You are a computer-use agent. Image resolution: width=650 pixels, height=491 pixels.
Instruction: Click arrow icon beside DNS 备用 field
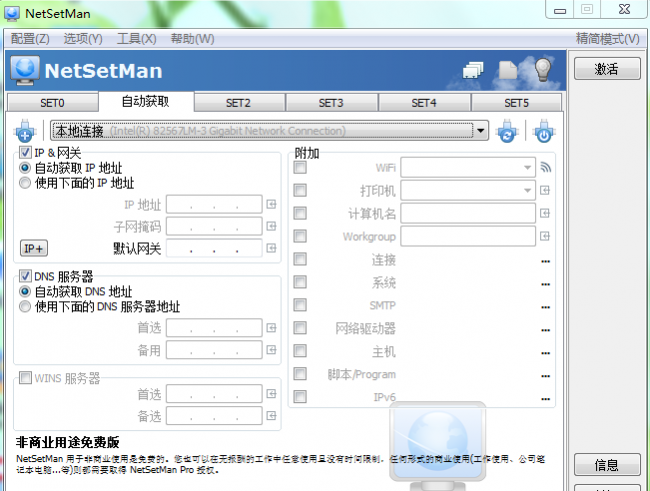271,350
